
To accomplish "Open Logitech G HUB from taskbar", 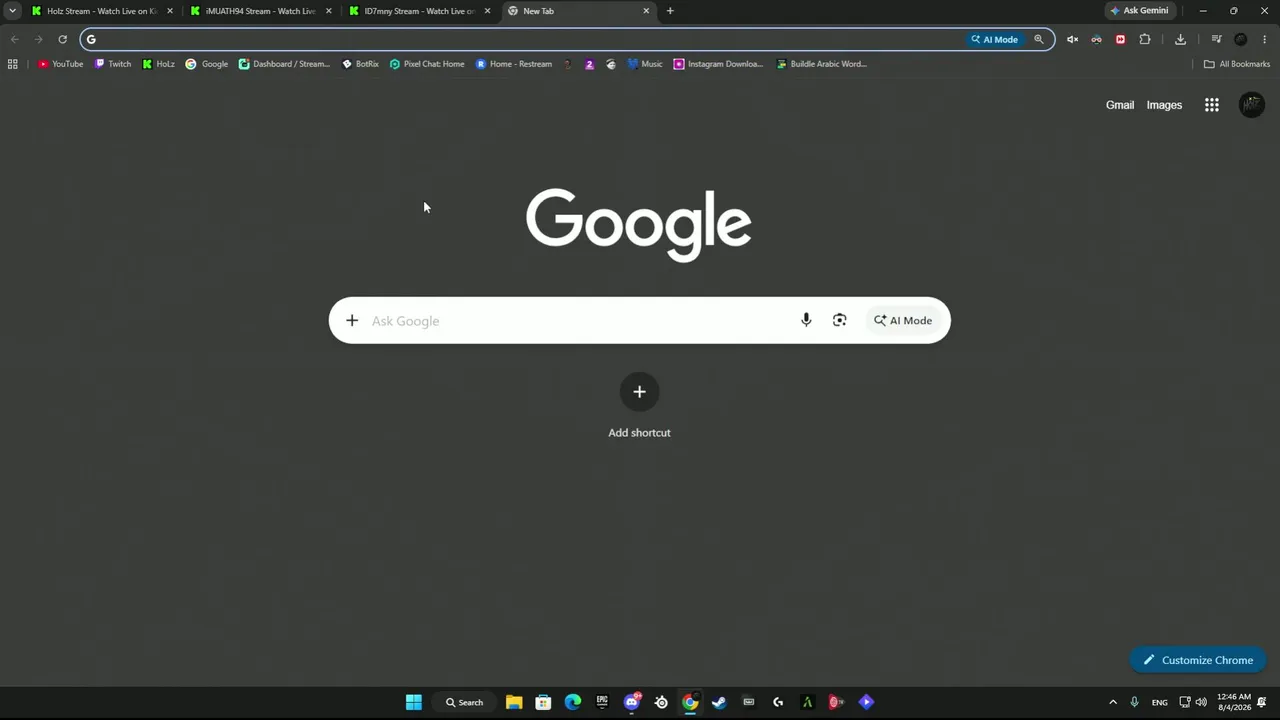I will pyautogui.click(x=778, y=702).
